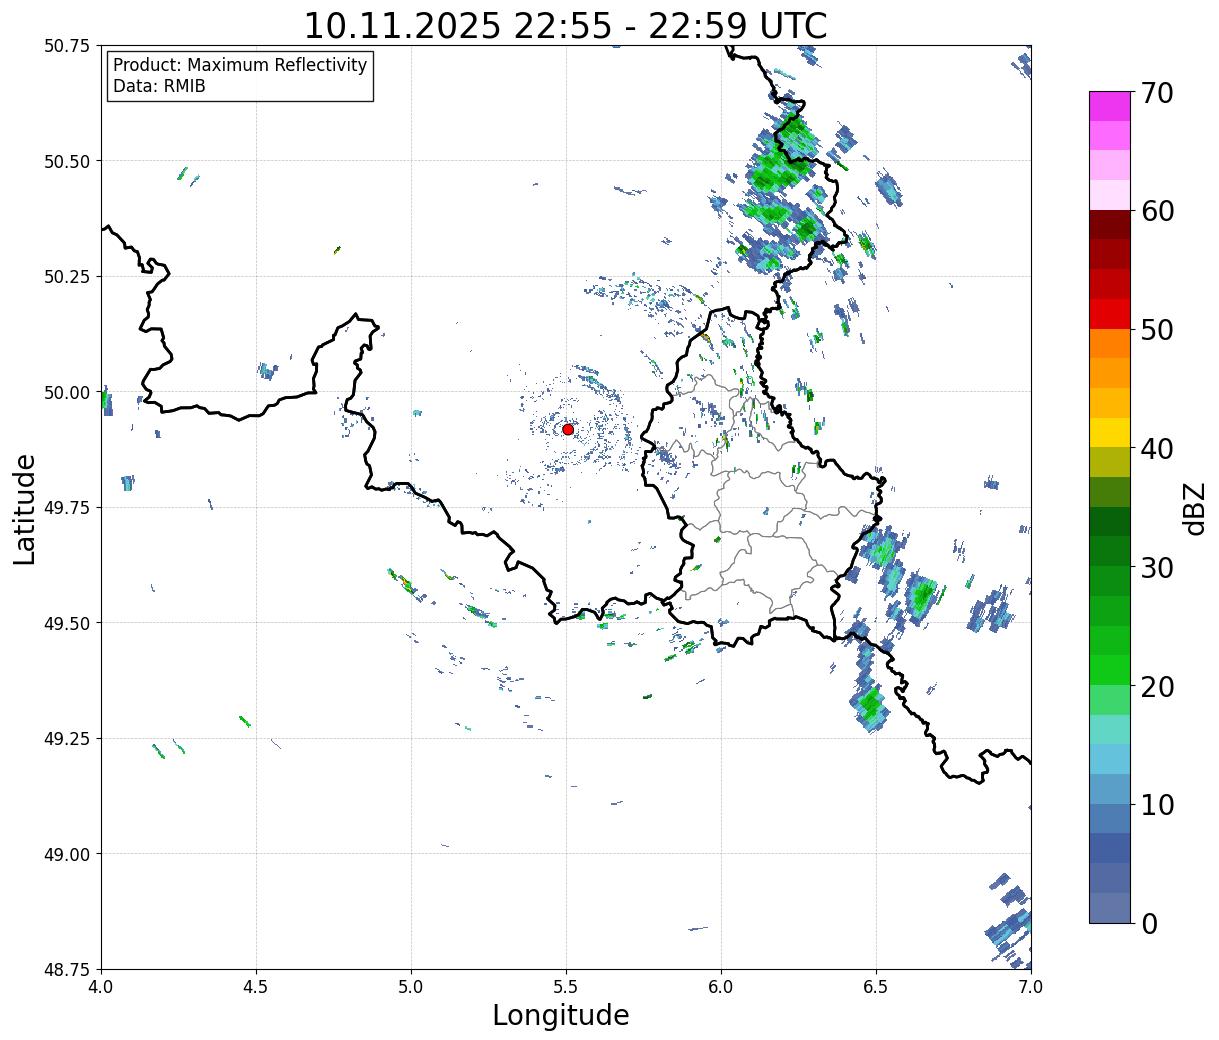Click the colorbar tick label "40"
The width and height of the screenshot is (1219, 1040).
pos(1158,449)
